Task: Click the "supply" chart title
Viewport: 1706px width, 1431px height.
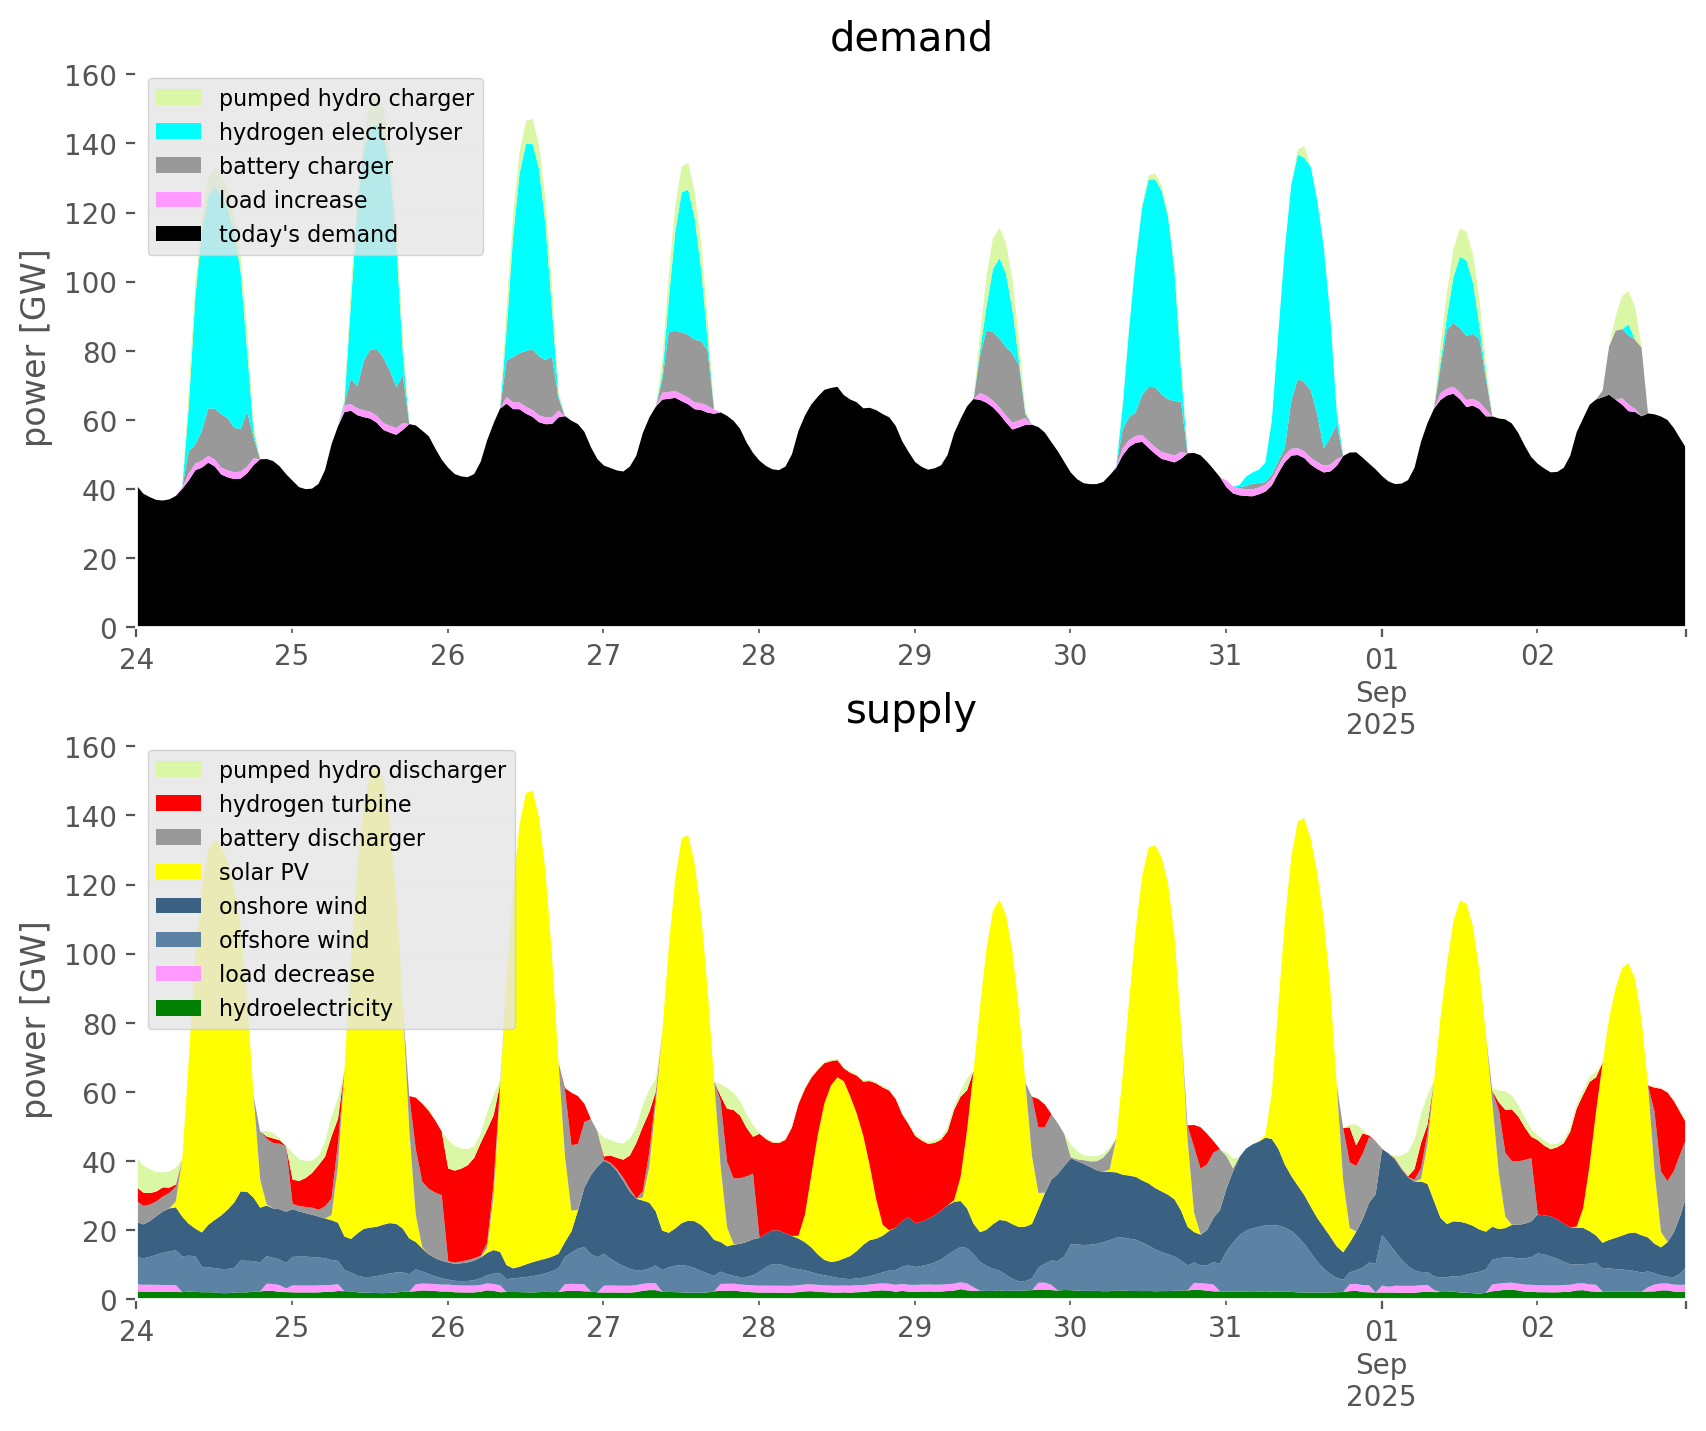Action: tap(910, 710)
